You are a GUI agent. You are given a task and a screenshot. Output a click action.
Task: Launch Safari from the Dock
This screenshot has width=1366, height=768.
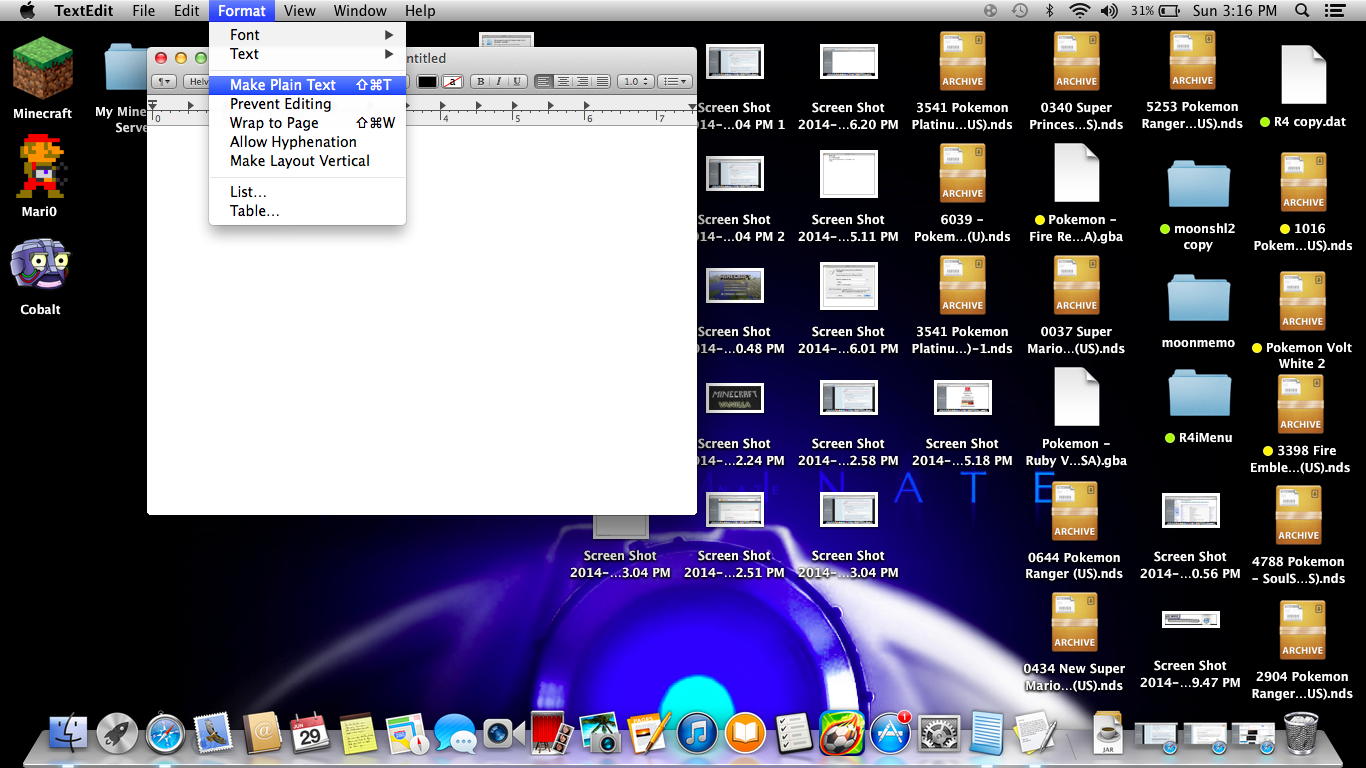pos(165,734)
